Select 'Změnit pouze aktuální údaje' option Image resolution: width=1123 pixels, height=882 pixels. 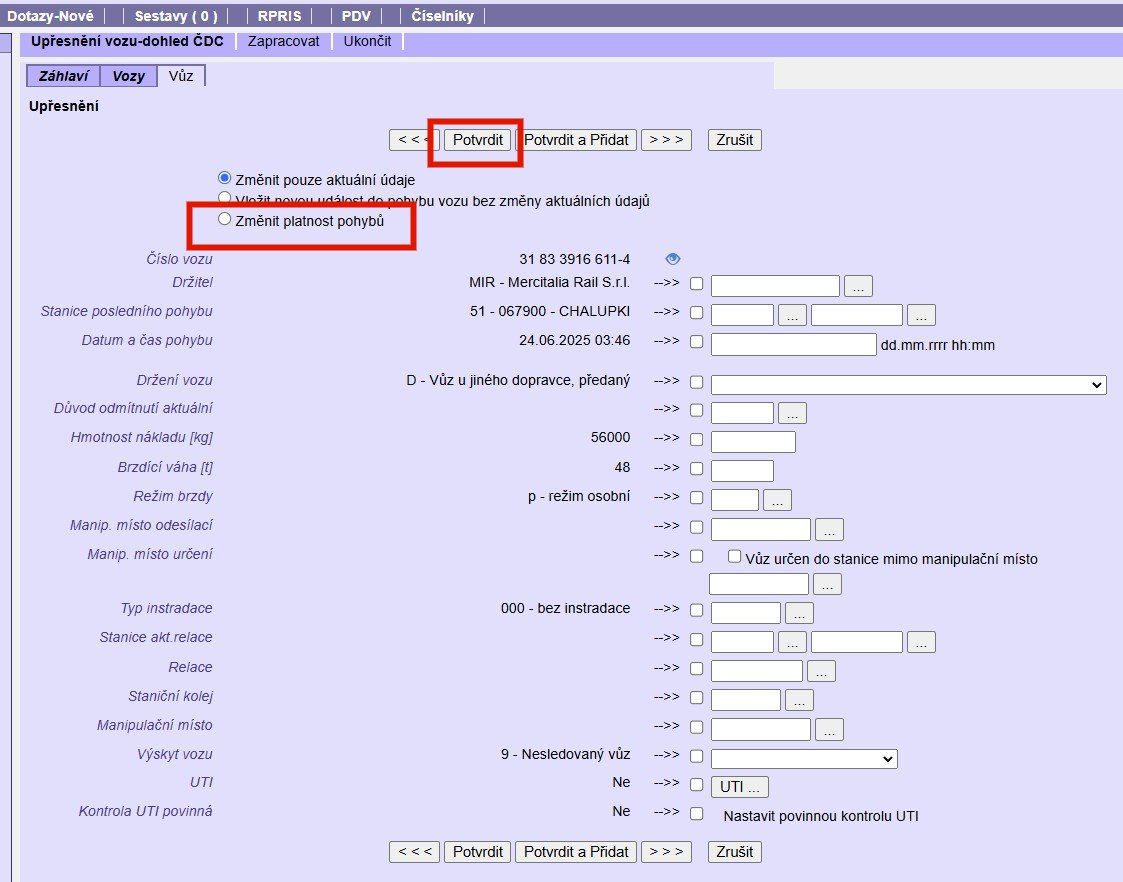click(225, 178)
